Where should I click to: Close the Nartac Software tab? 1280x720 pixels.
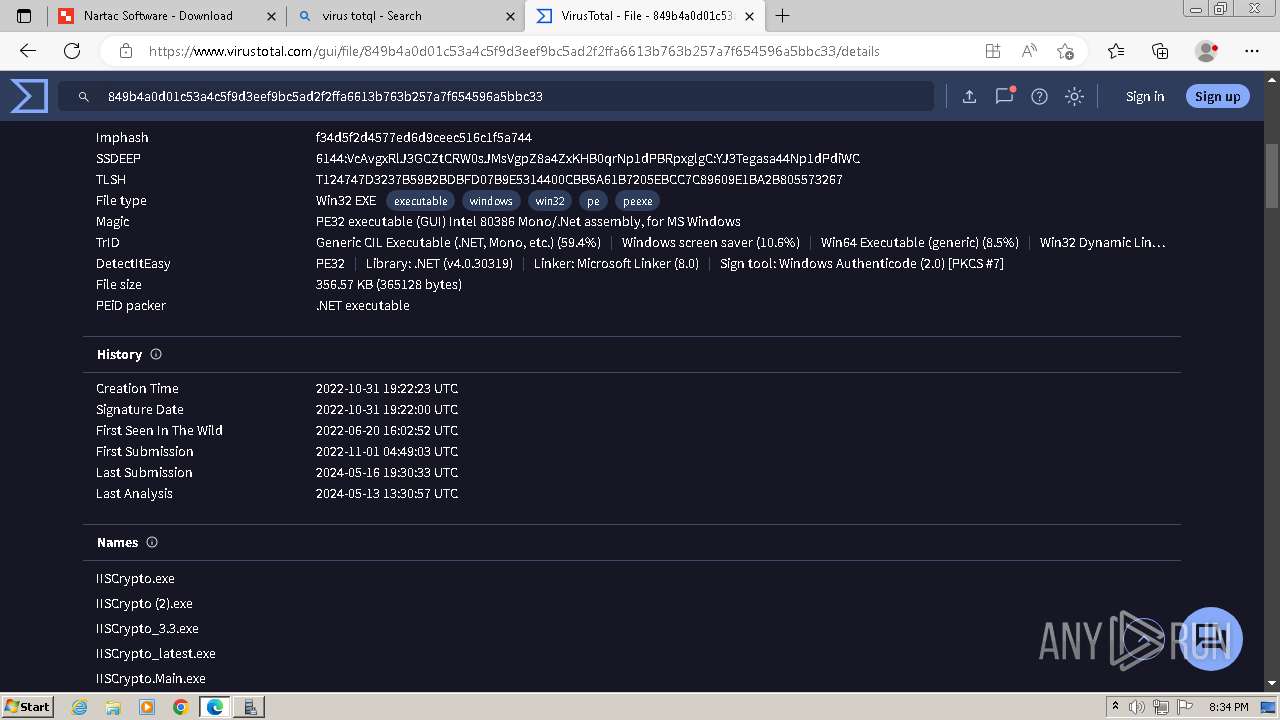(272, 16)
